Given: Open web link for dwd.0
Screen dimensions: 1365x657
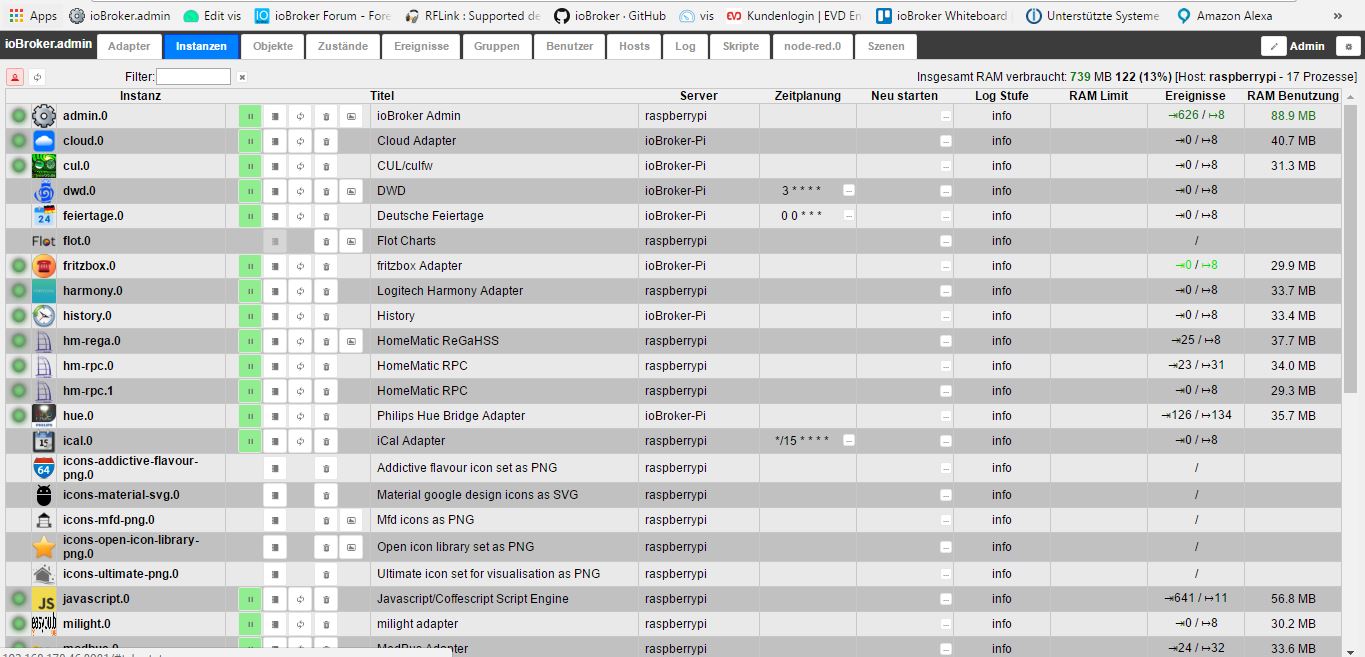Looking at the screenshot, I should click(x=351, y=191).
